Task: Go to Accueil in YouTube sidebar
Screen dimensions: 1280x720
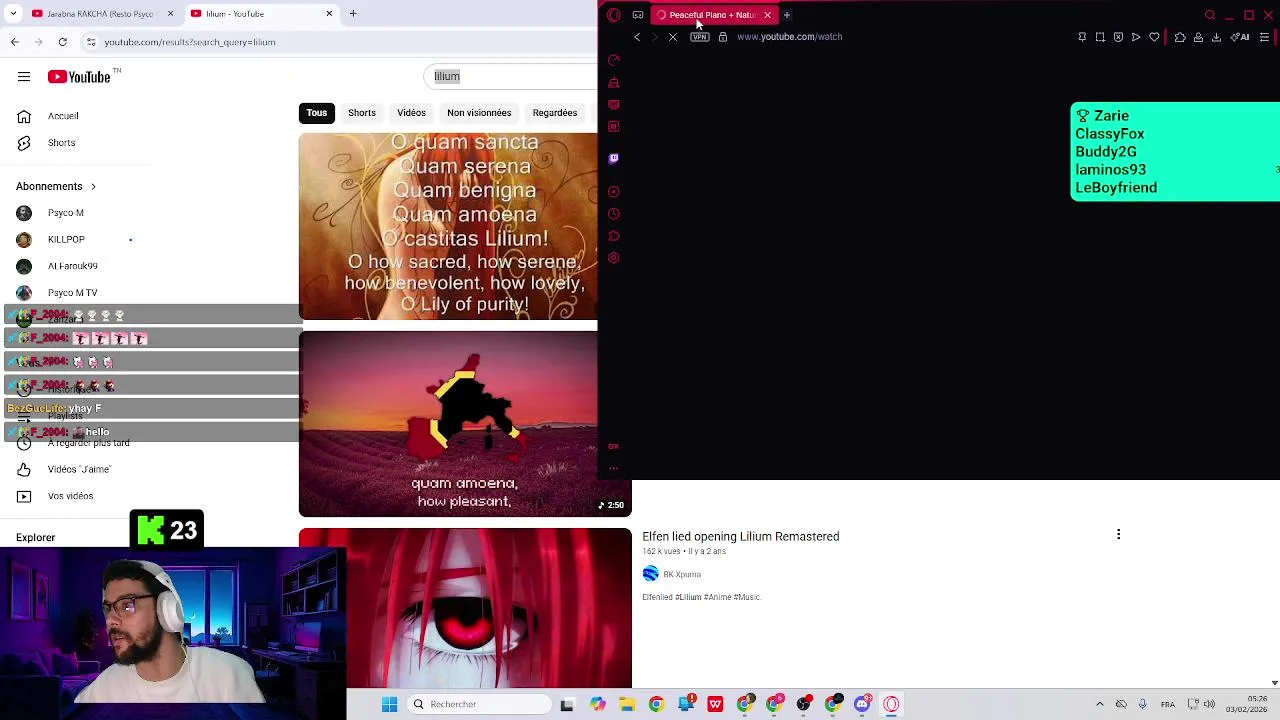Action: pyautogui.click(x=65, y=116)
